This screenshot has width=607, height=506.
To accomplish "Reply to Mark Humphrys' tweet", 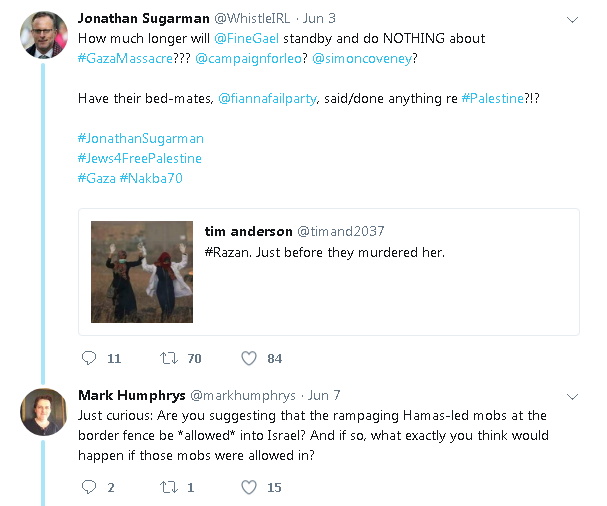I will pyautogui.click(x=89, y=487).
